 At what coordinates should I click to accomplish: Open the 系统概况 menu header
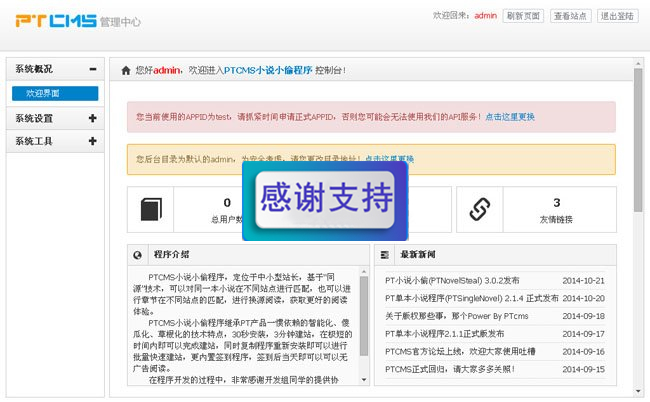(x=55, y=69)
